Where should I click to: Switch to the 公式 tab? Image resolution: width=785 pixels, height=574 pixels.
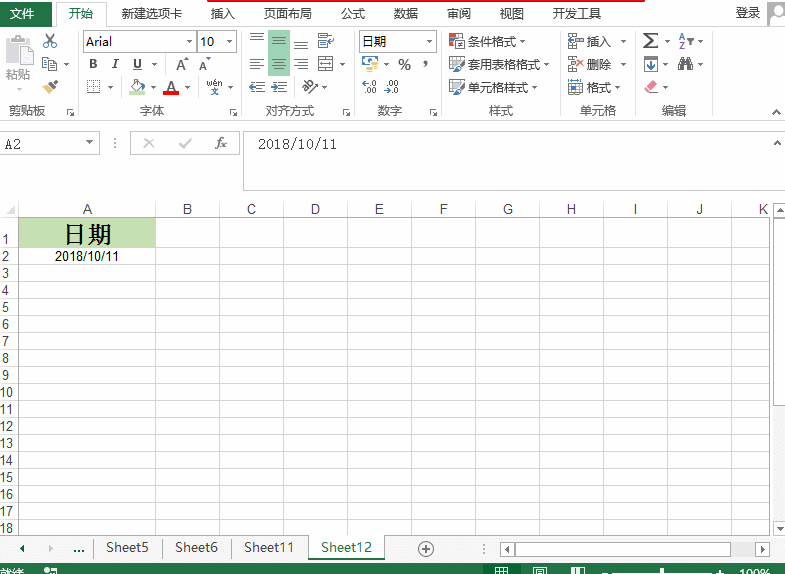[353, 14]
